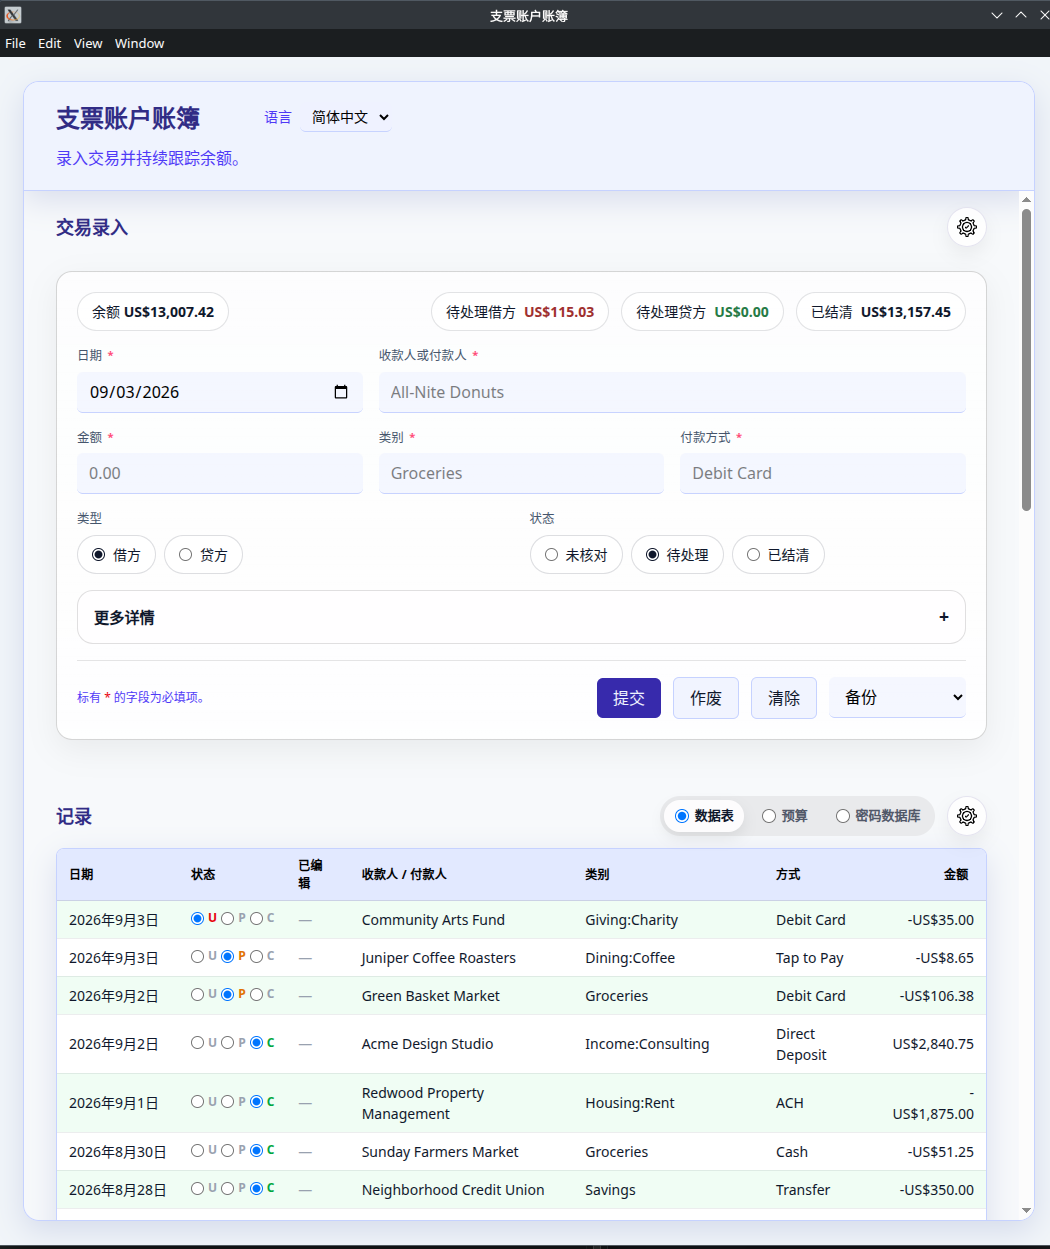Click the 2026年8月30日 date cell
The height and width of the screenshot is (1249, 1050).
click(118, 1152)
